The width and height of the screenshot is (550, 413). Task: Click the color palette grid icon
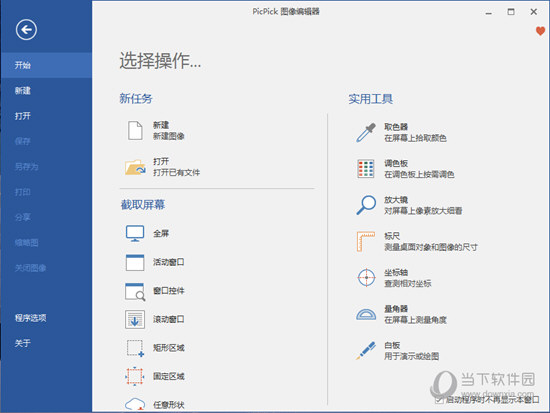point(365,169)
